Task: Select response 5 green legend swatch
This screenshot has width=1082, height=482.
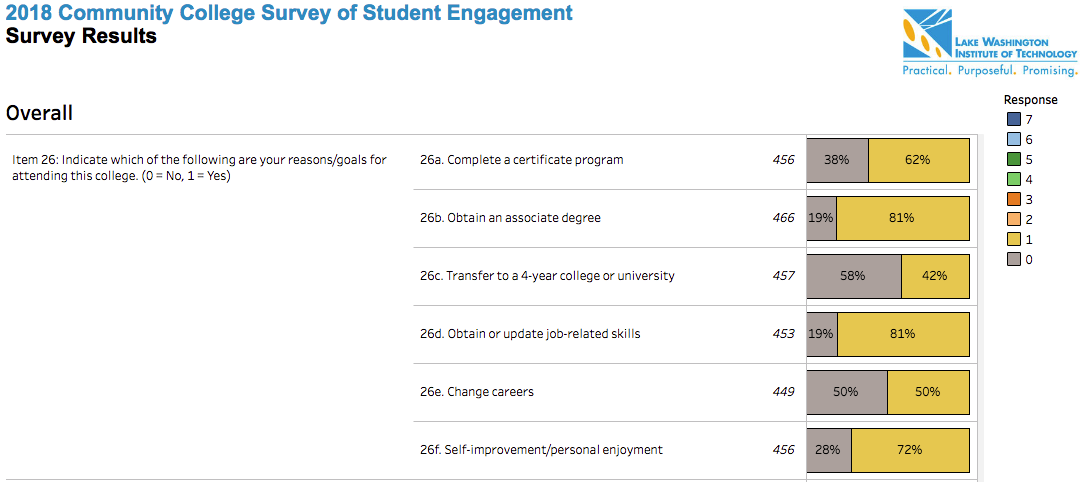Action: pos(1013,159)
